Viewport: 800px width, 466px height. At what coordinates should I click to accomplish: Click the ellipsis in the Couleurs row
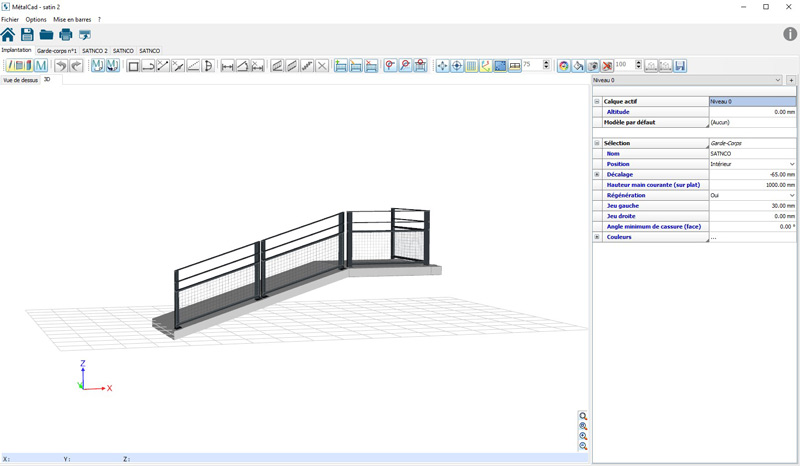pyautogui.click(x=713, y=237)
